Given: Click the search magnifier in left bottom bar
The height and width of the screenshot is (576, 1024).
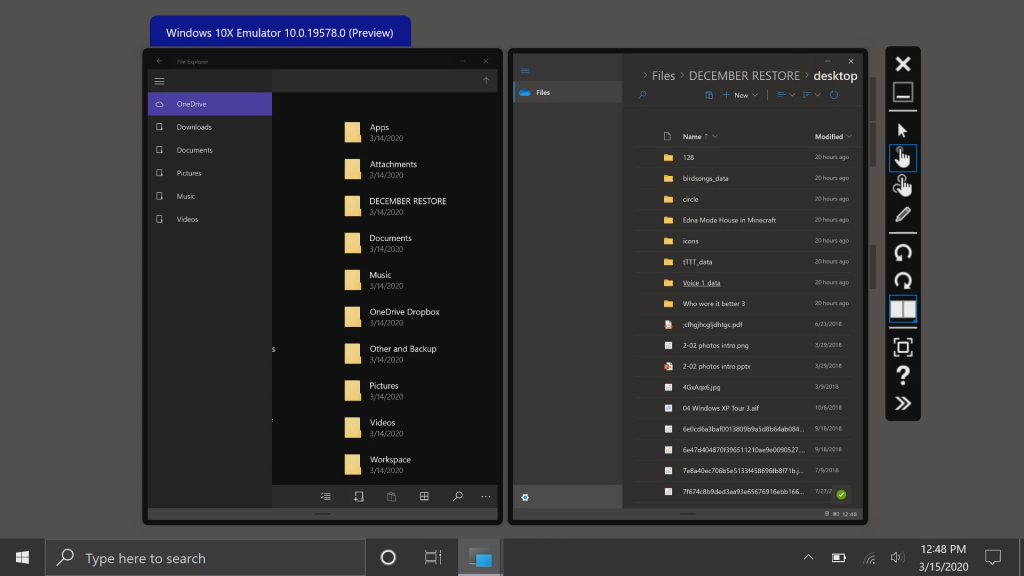Looking at the screenshot, I should click(458, 496).
